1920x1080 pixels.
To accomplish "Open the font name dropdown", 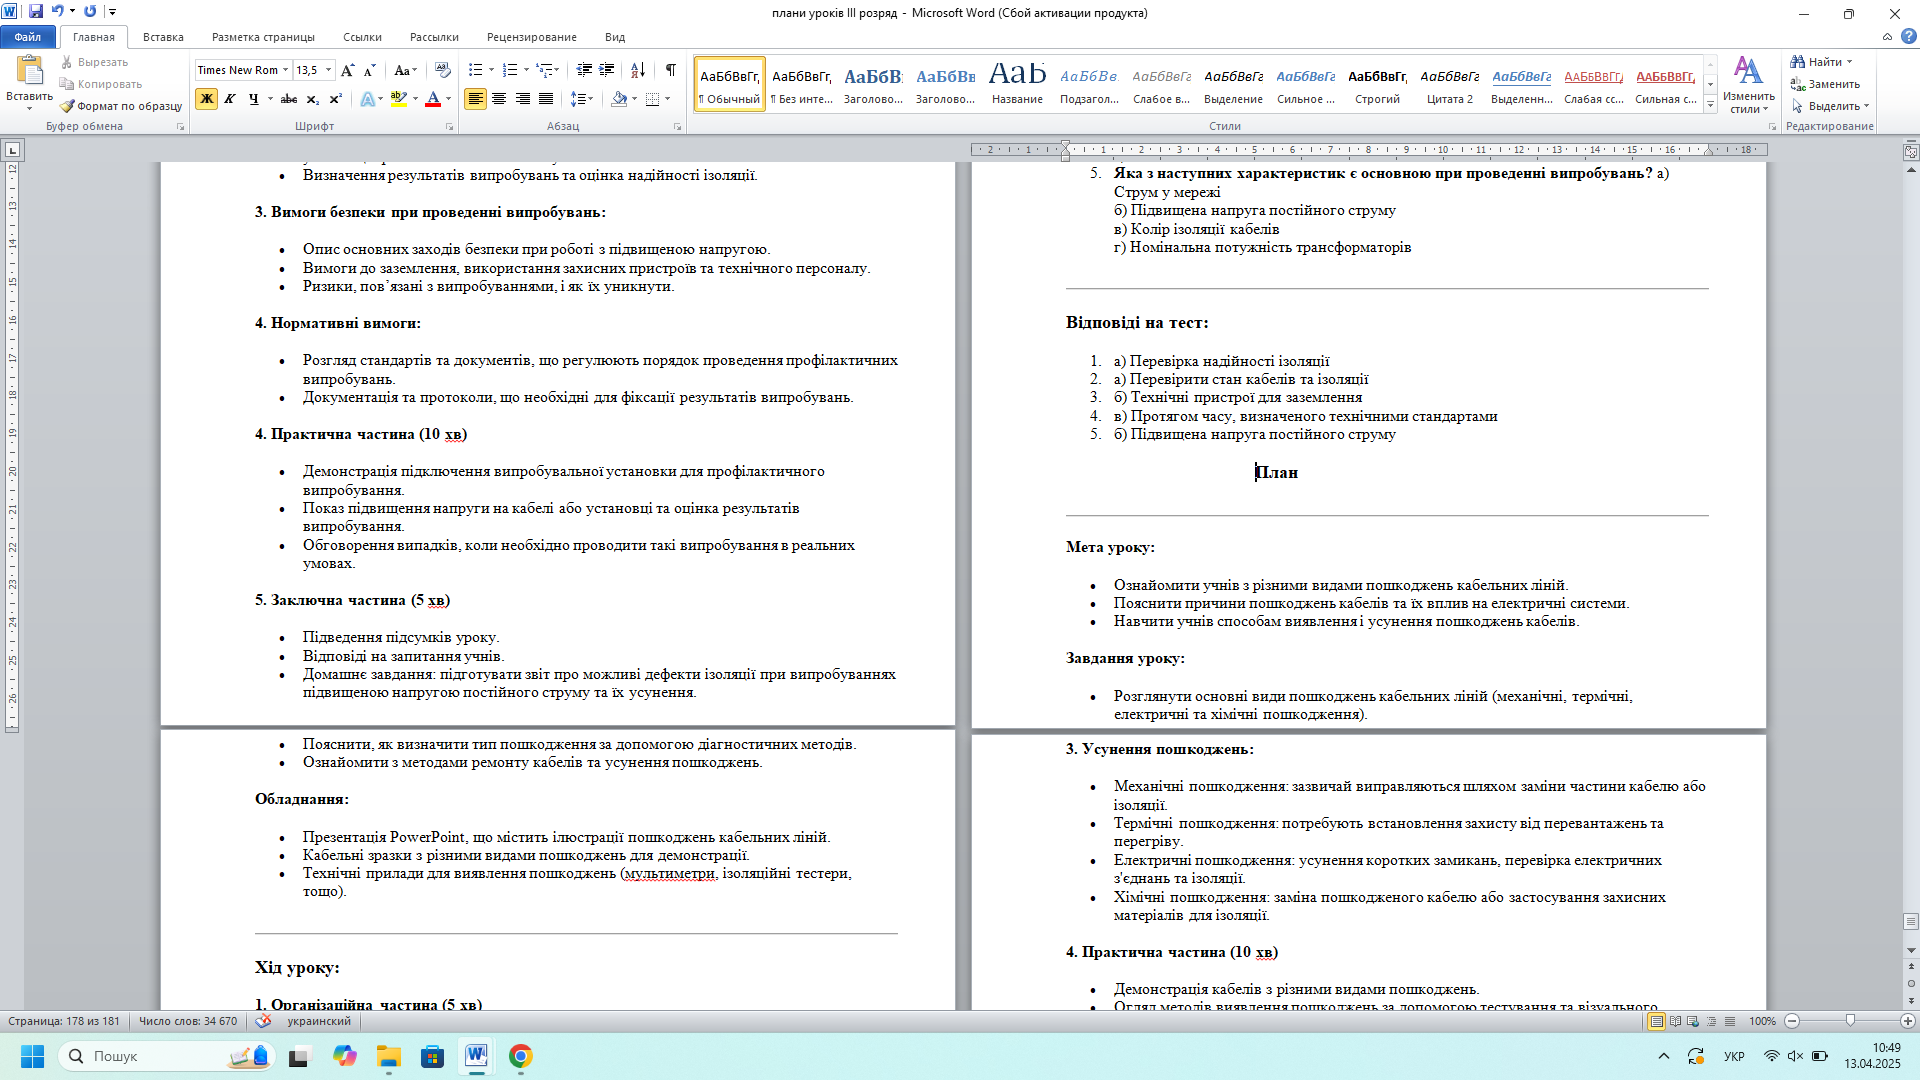I will click(x=286, y=70).
